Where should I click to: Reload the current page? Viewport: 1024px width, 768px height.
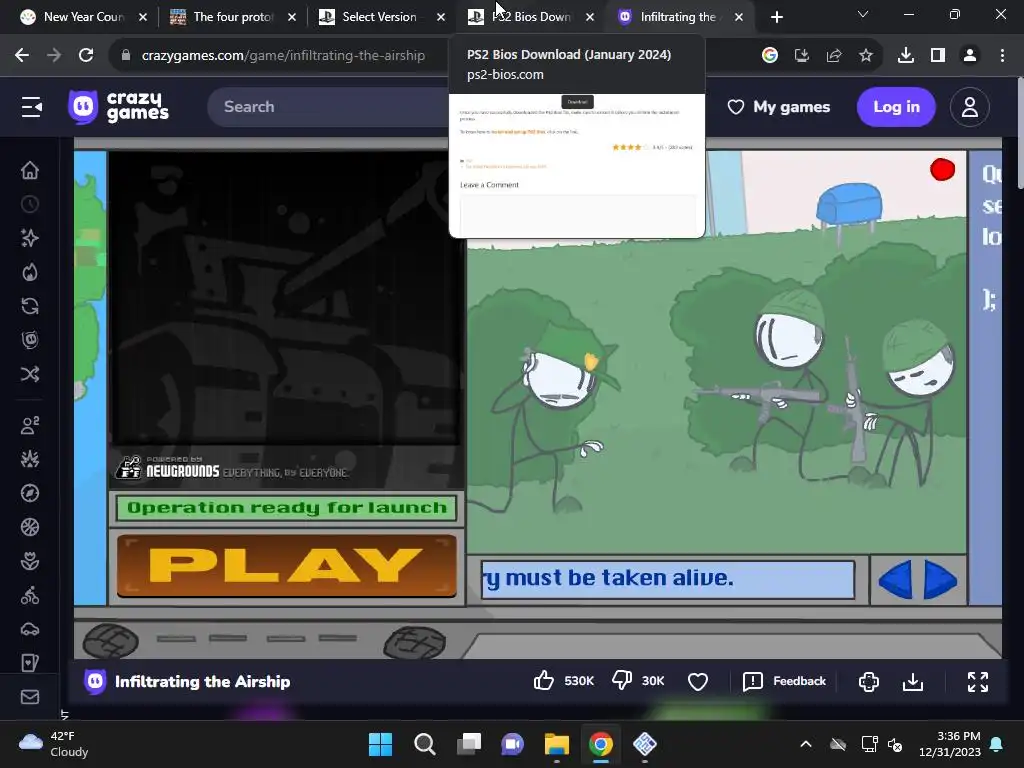[86, 56]
